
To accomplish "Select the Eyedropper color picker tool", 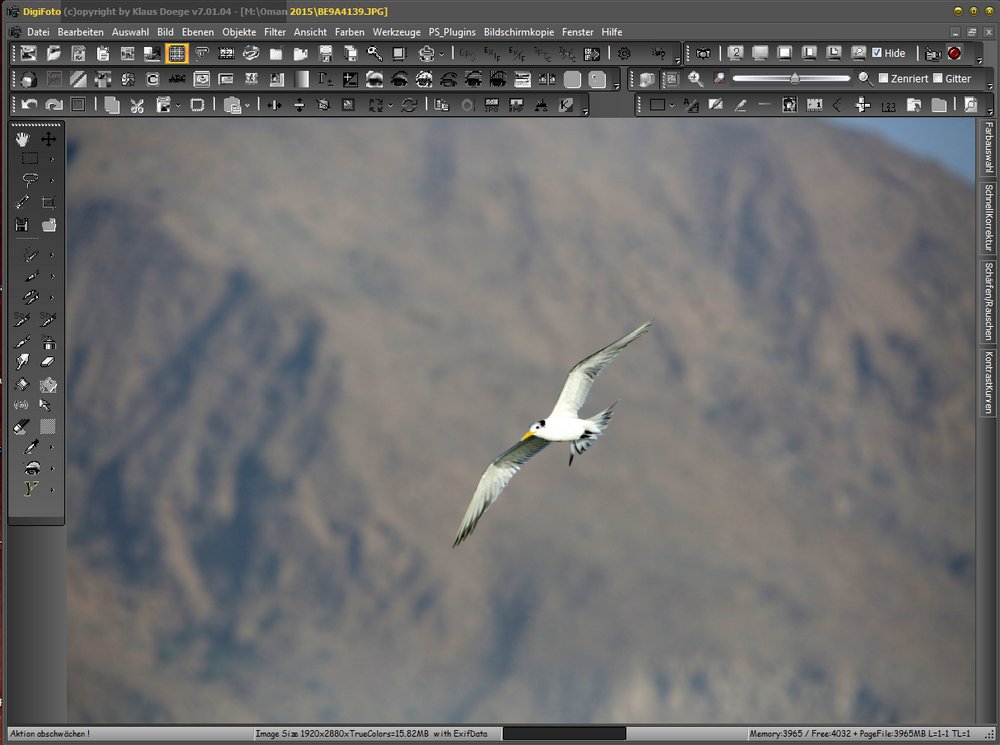I will (x=29, y=447).
